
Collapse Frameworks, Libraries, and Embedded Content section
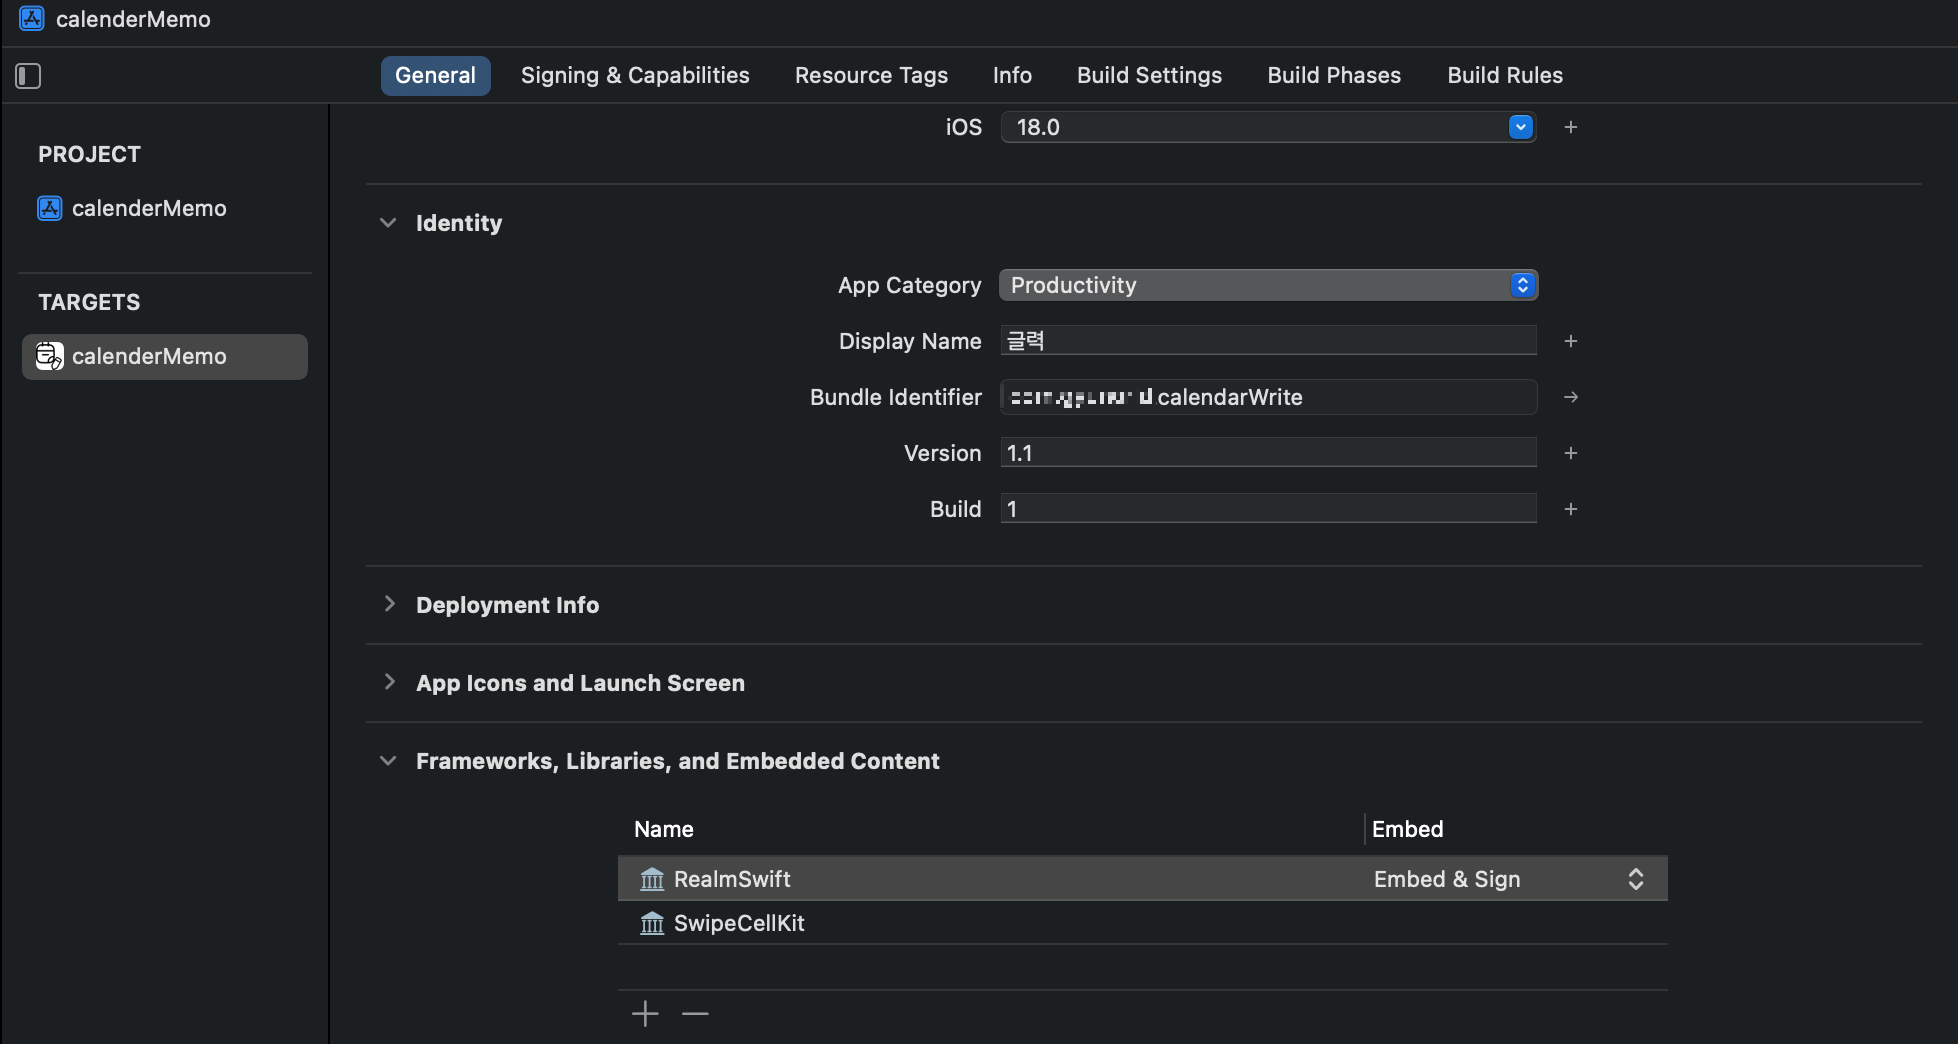click(x=388, y=761)
